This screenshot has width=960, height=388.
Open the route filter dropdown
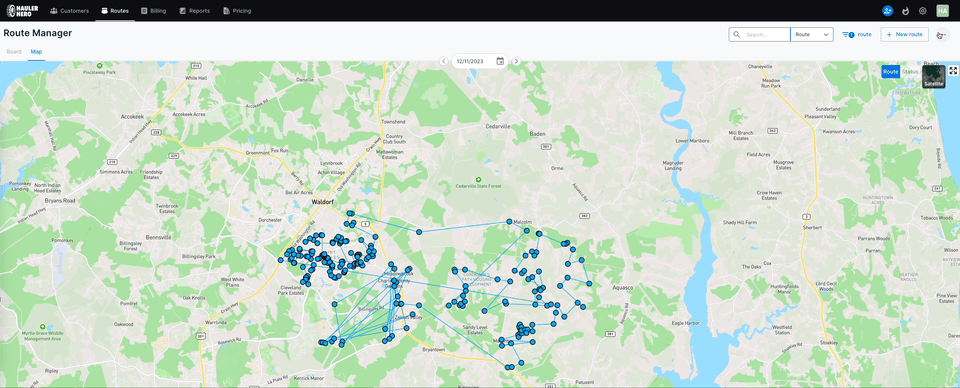(857, 34)
